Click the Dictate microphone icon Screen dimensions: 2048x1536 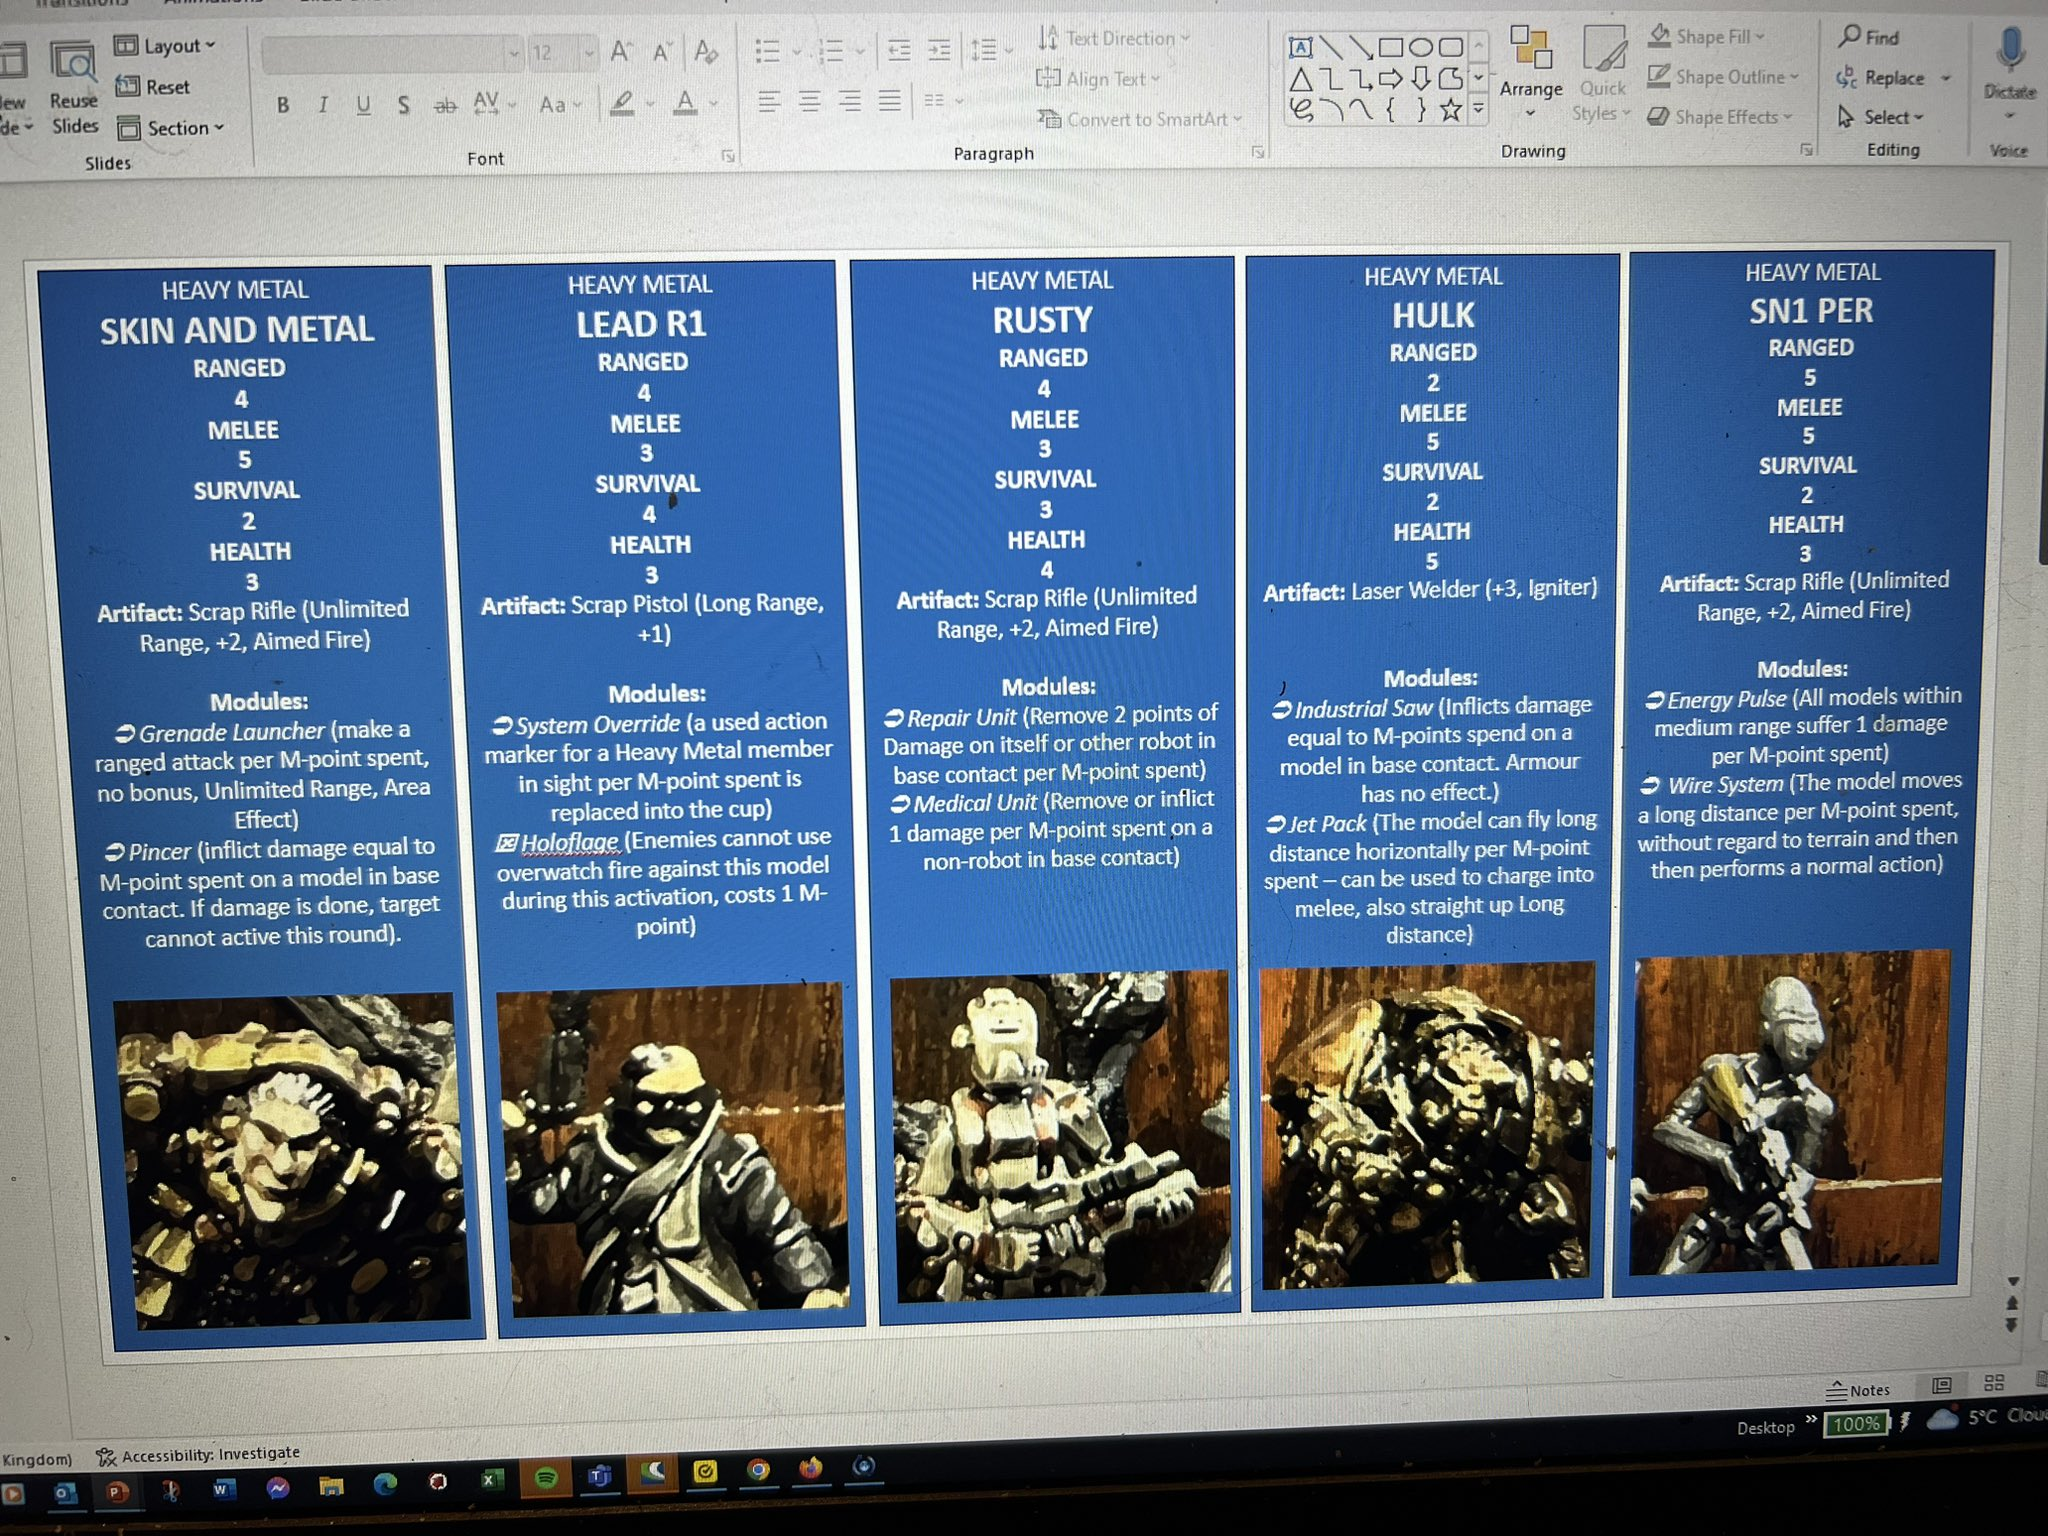pos(2010,50)
